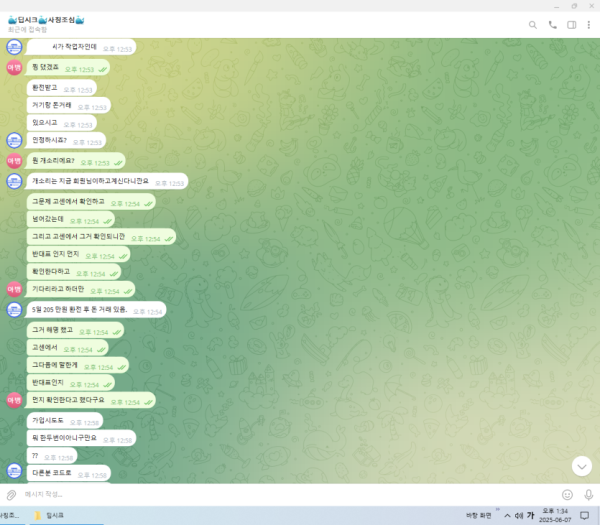Image resolution: width=600 pixels, height=525 pixels.
Task: Show hidden tray icons with the up chevron
Action: pos(507,516)
